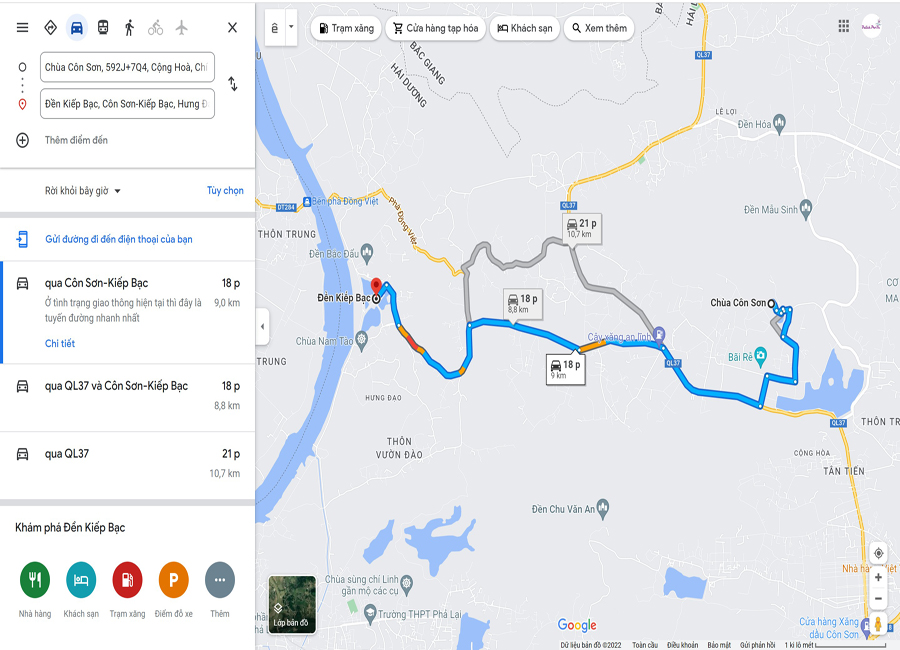The height and width of the screenshot is (650, 900).
Task: Open the language input tool dropdown arrow
Action: click(291, 27)
